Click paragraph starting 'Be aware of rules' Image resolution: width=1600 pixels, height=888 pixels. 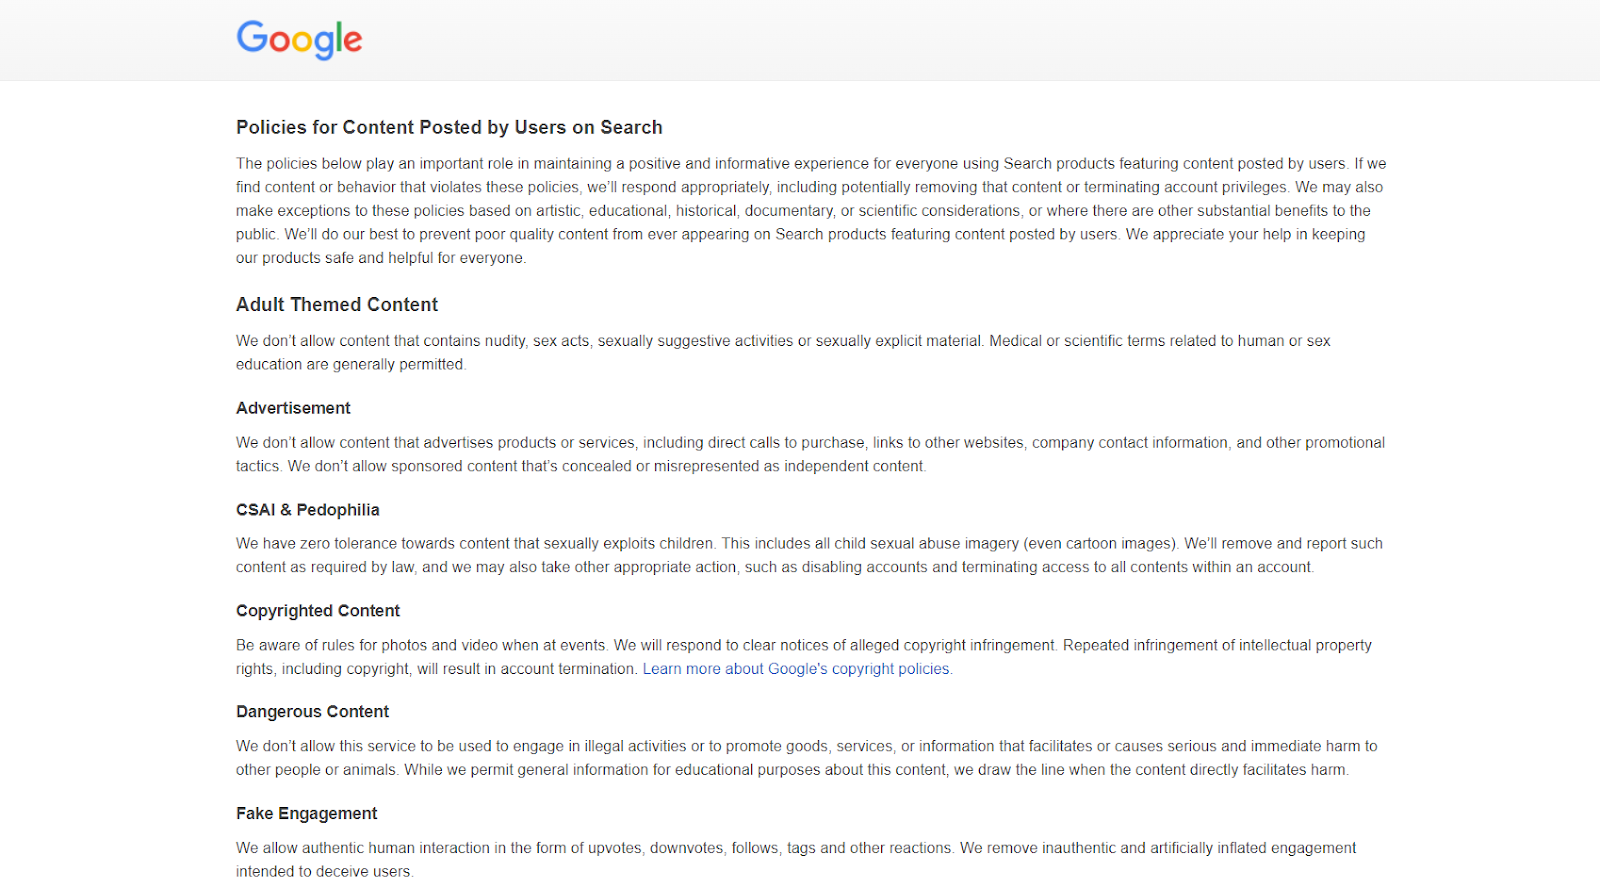(804, 657)
